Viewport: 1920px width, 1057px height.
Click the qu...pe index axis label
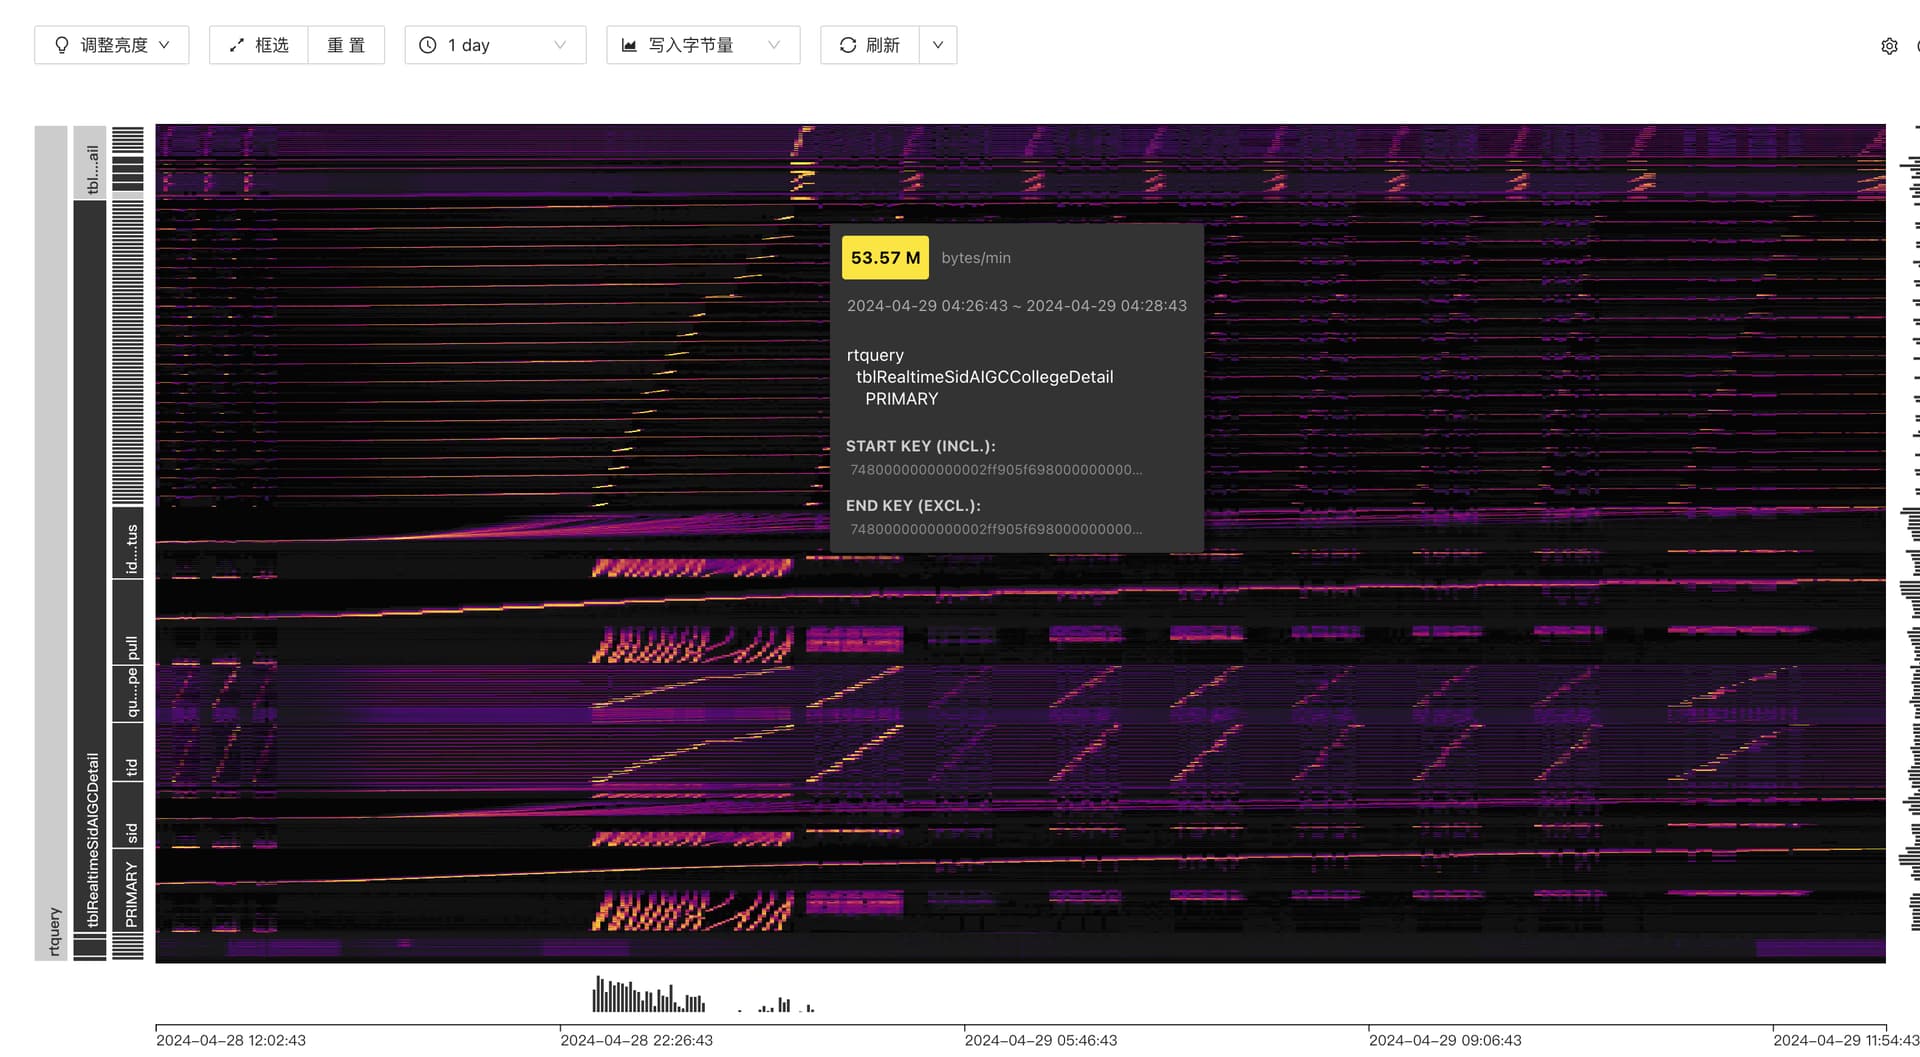[128, 693]
